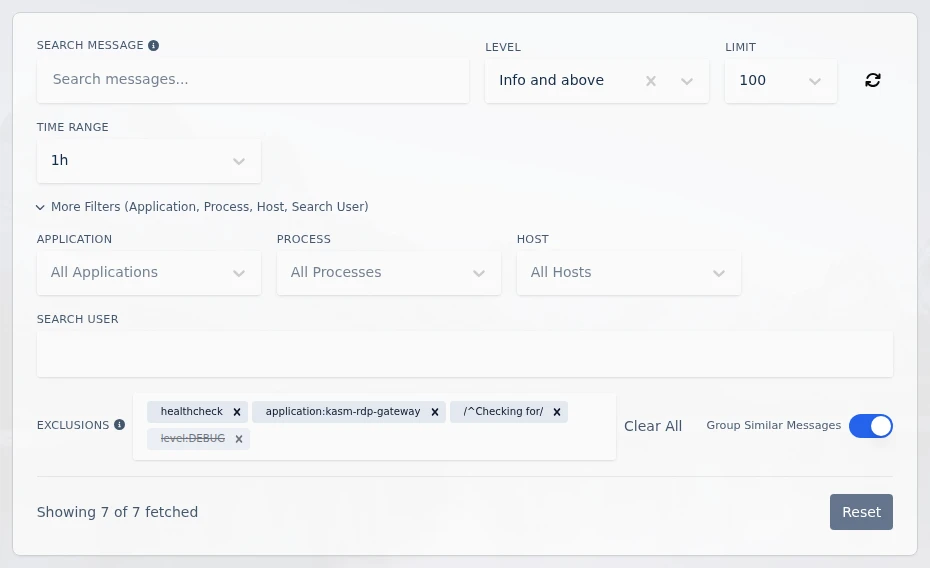Open the All Applications dropdown
The height and width of the screenshot is (568, 930).
pos(149,273)
